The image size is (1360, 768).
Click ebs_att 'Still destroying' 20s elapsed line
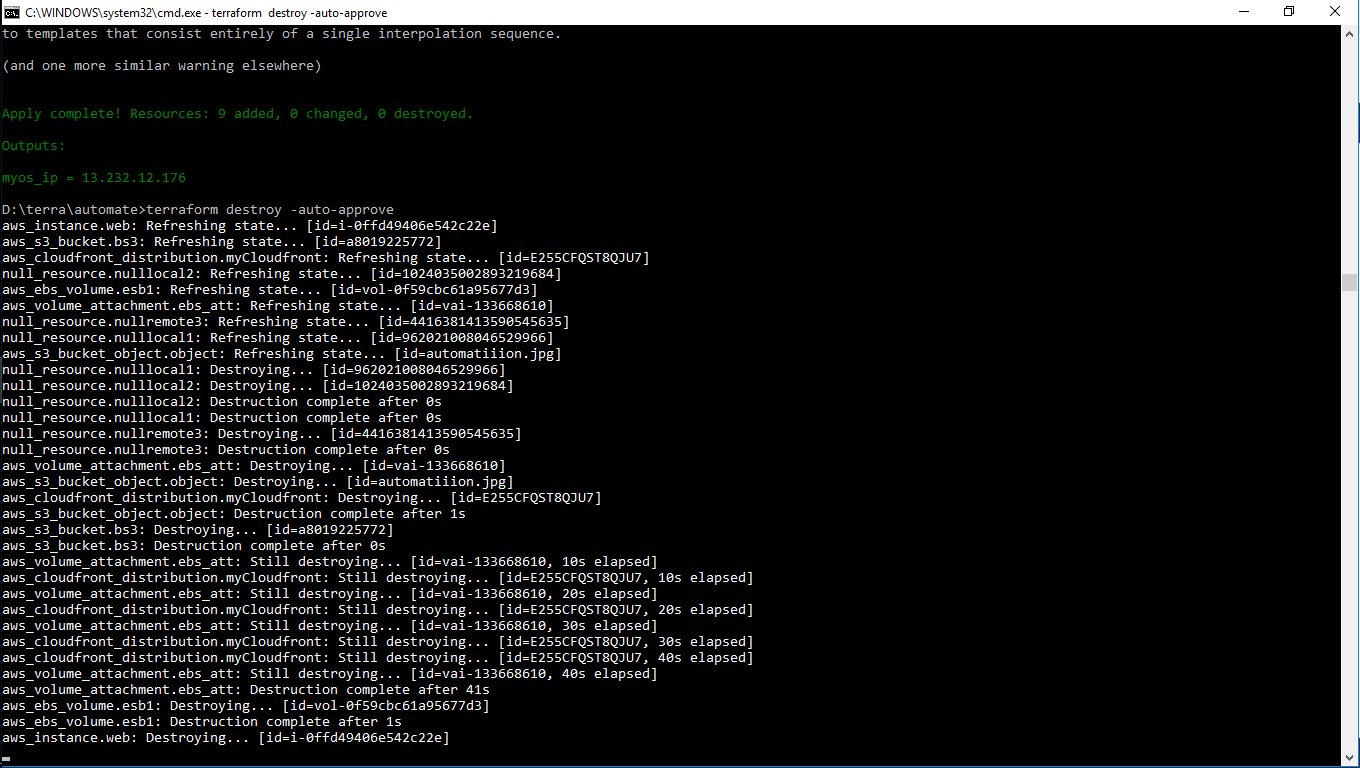[x=330, y=594]
